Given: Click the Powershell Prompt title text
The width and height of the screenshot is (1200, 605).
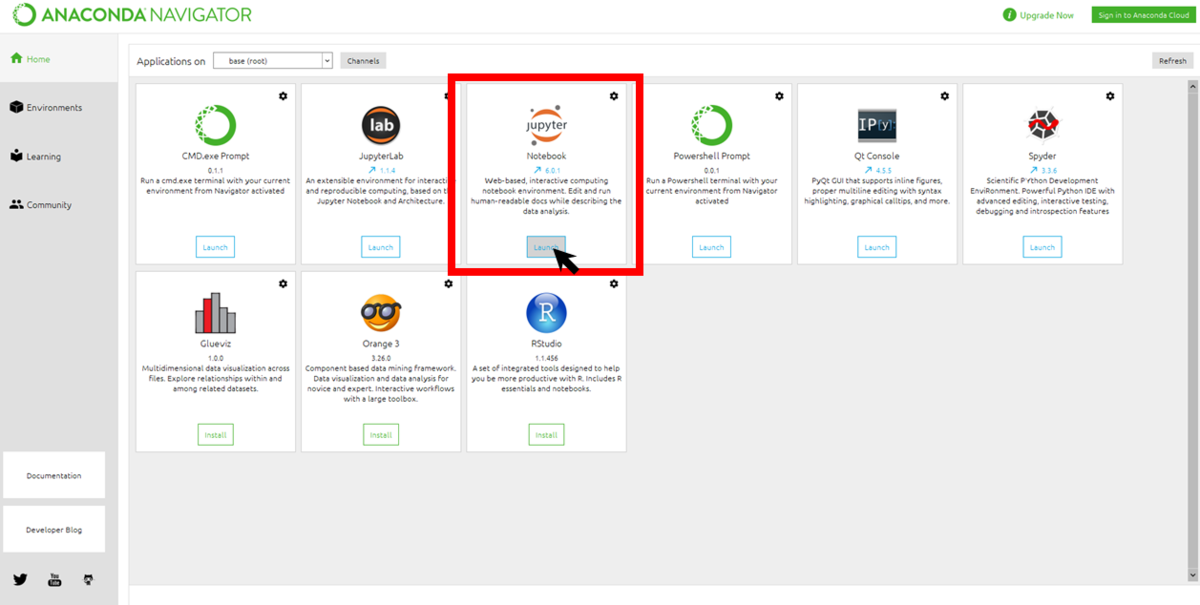Looking at the screenshot, I should click(712, 156).
